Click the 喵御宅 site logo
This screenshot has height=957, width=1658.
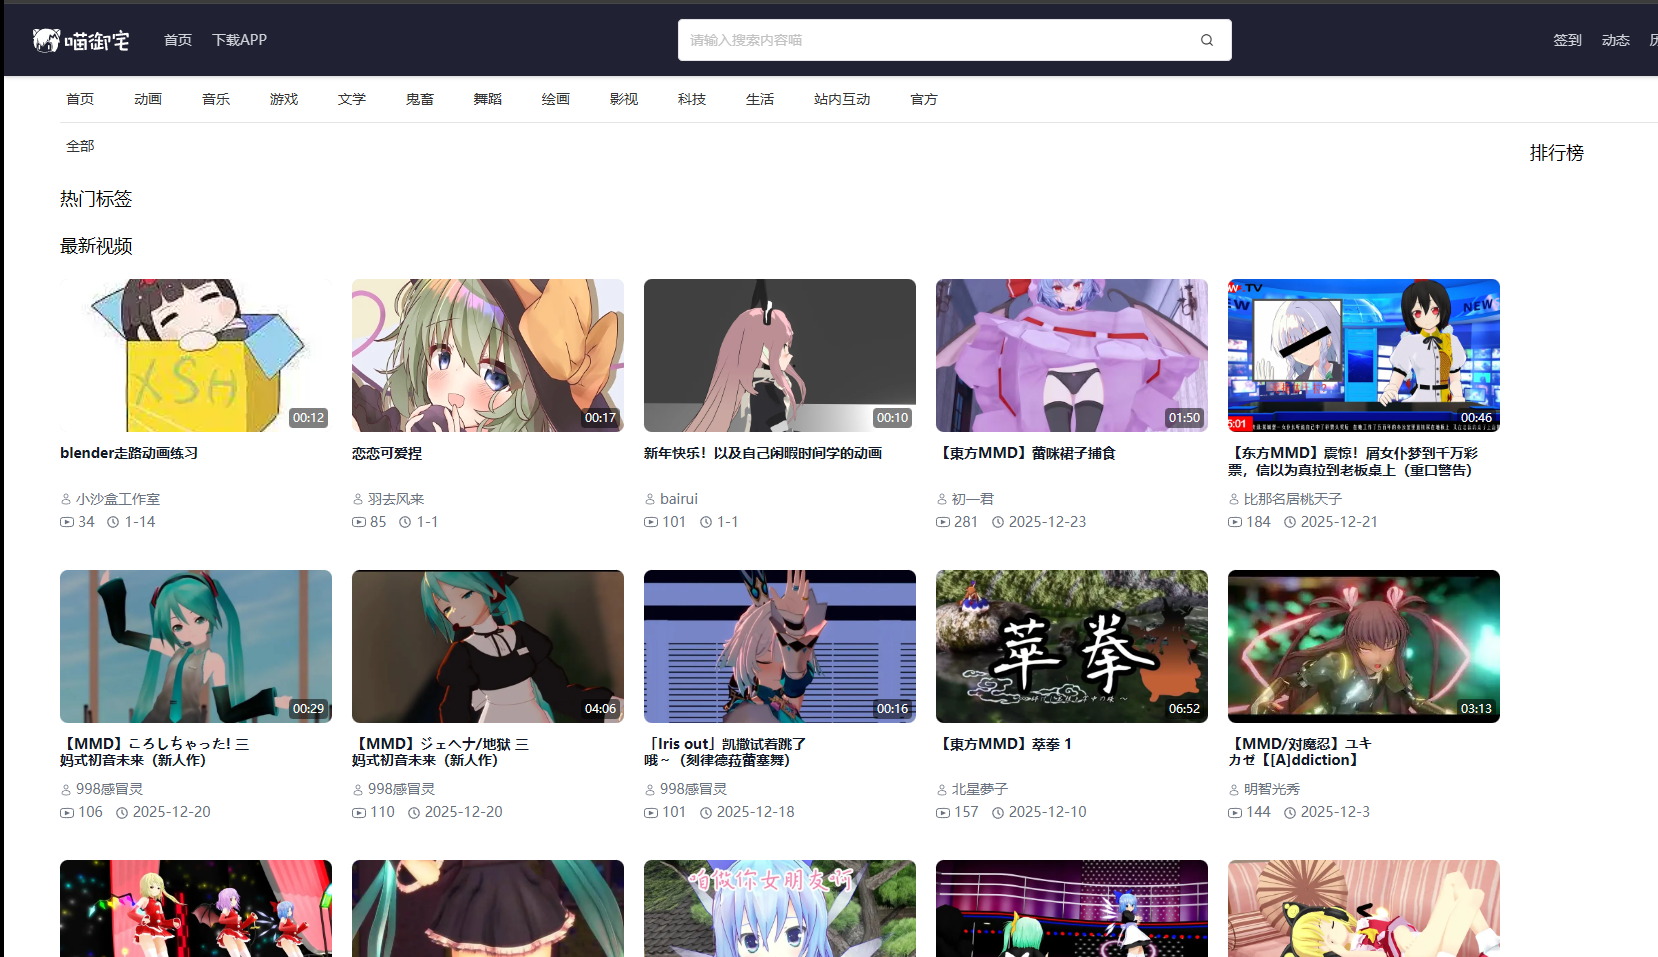(81, 40)
